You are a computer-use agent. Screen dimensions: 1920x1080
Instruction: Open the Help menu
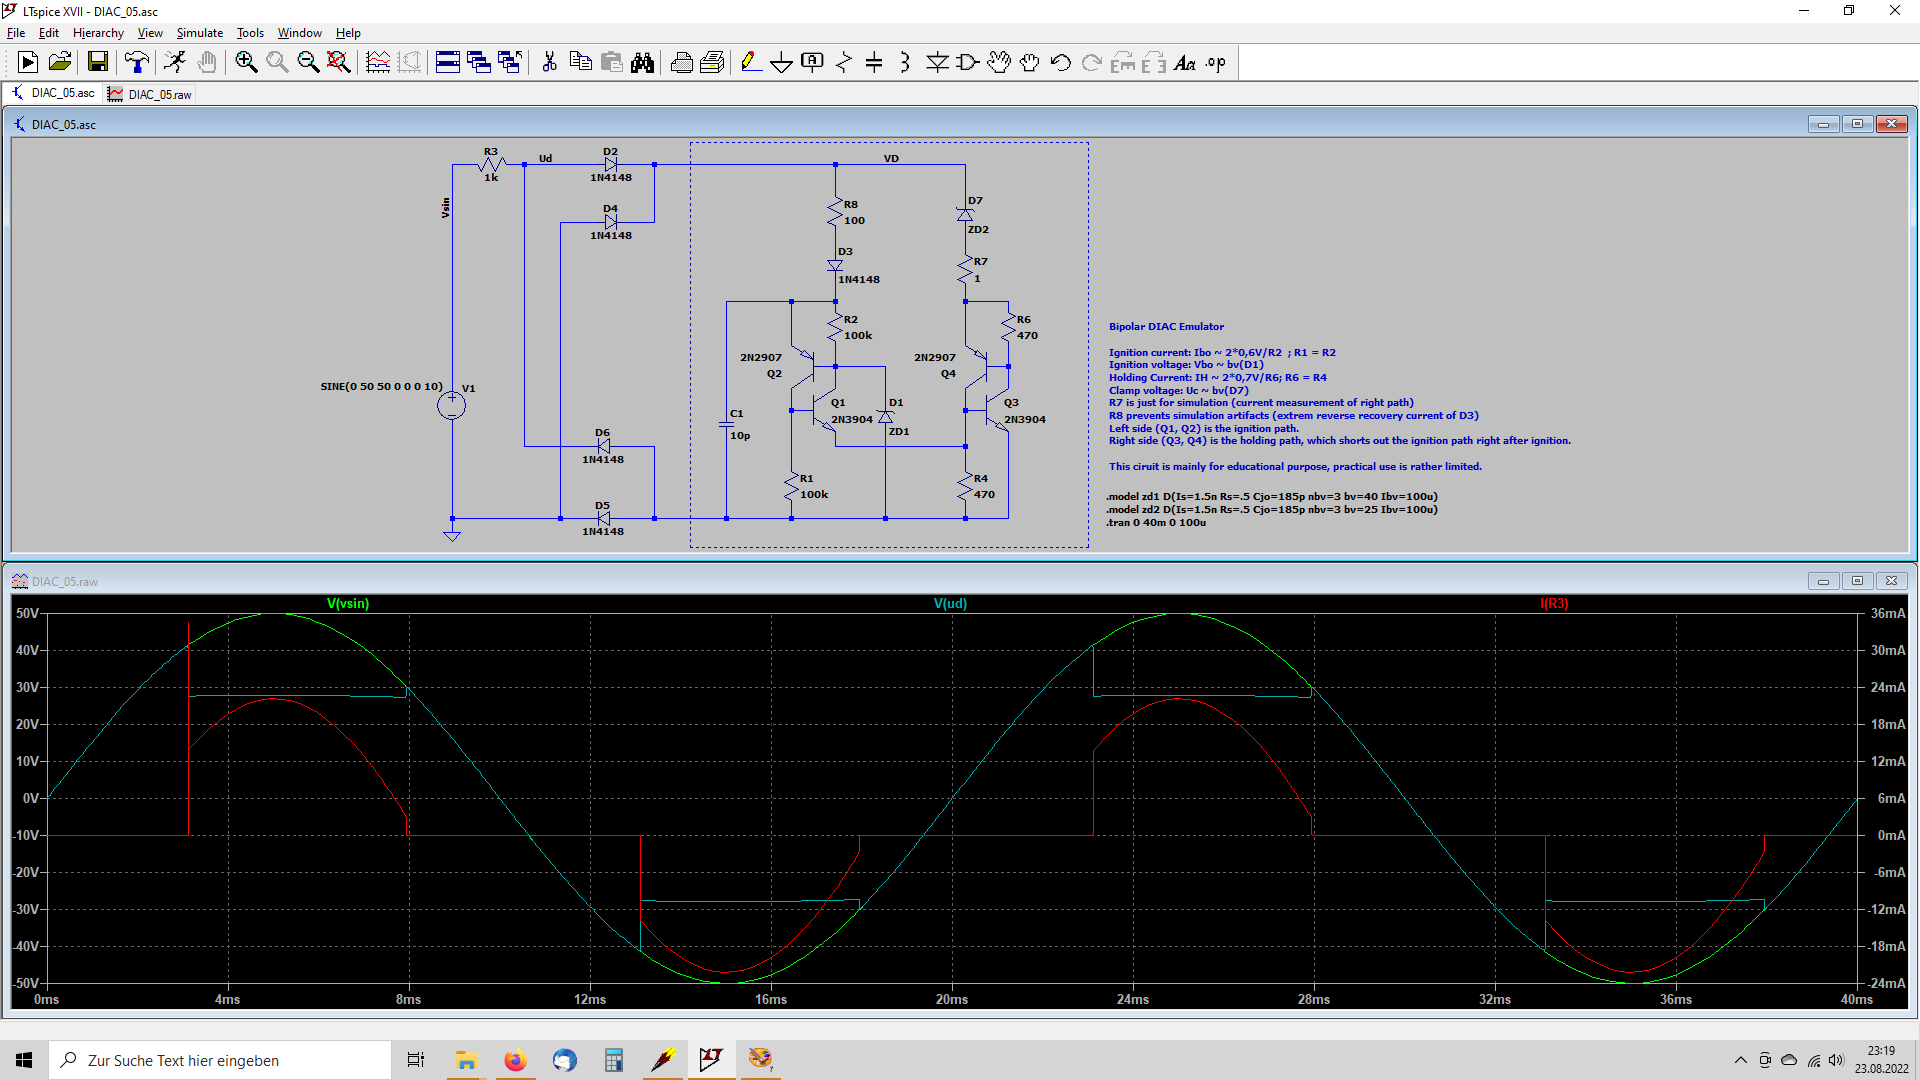pyautogui.click(x=348, y=33)
